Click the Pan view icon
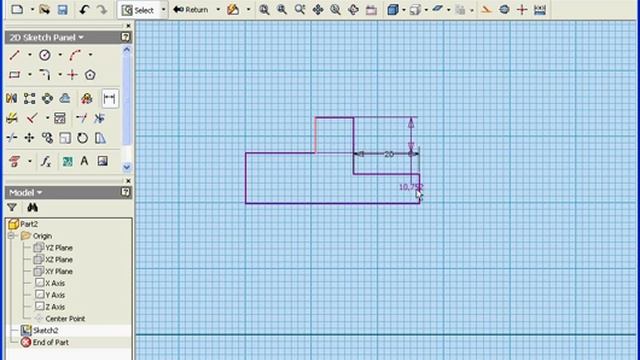 [318, 9]
